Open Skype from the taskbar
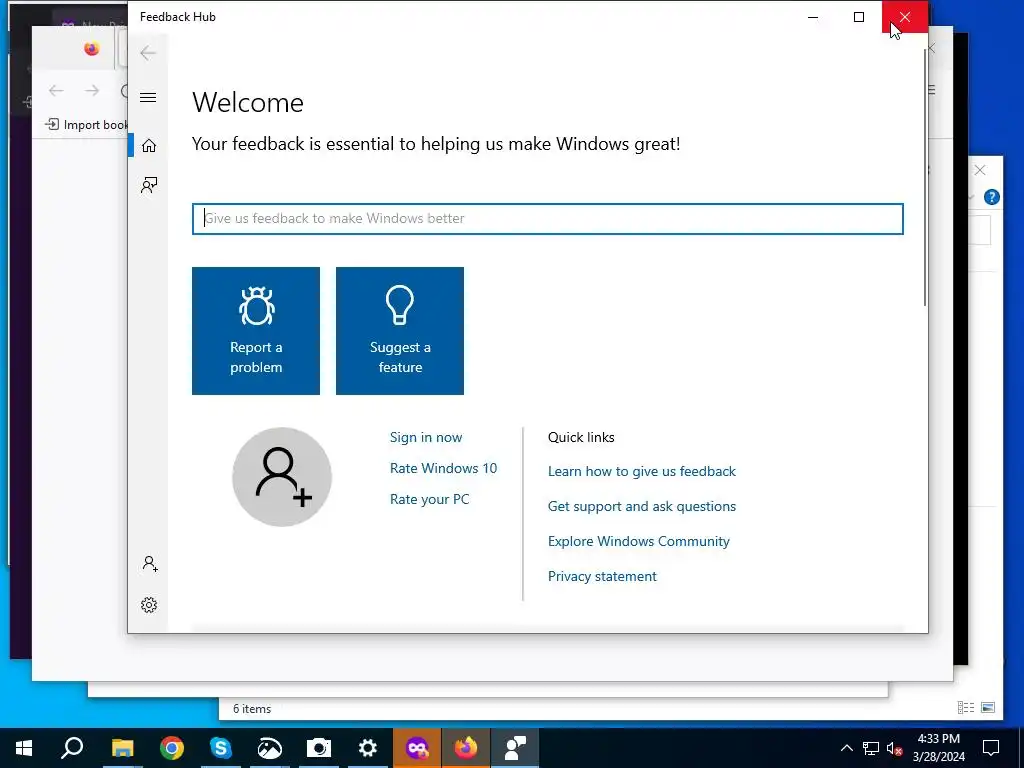The width and height of the screenshot is (1024, 768). [x=221, y=748]
